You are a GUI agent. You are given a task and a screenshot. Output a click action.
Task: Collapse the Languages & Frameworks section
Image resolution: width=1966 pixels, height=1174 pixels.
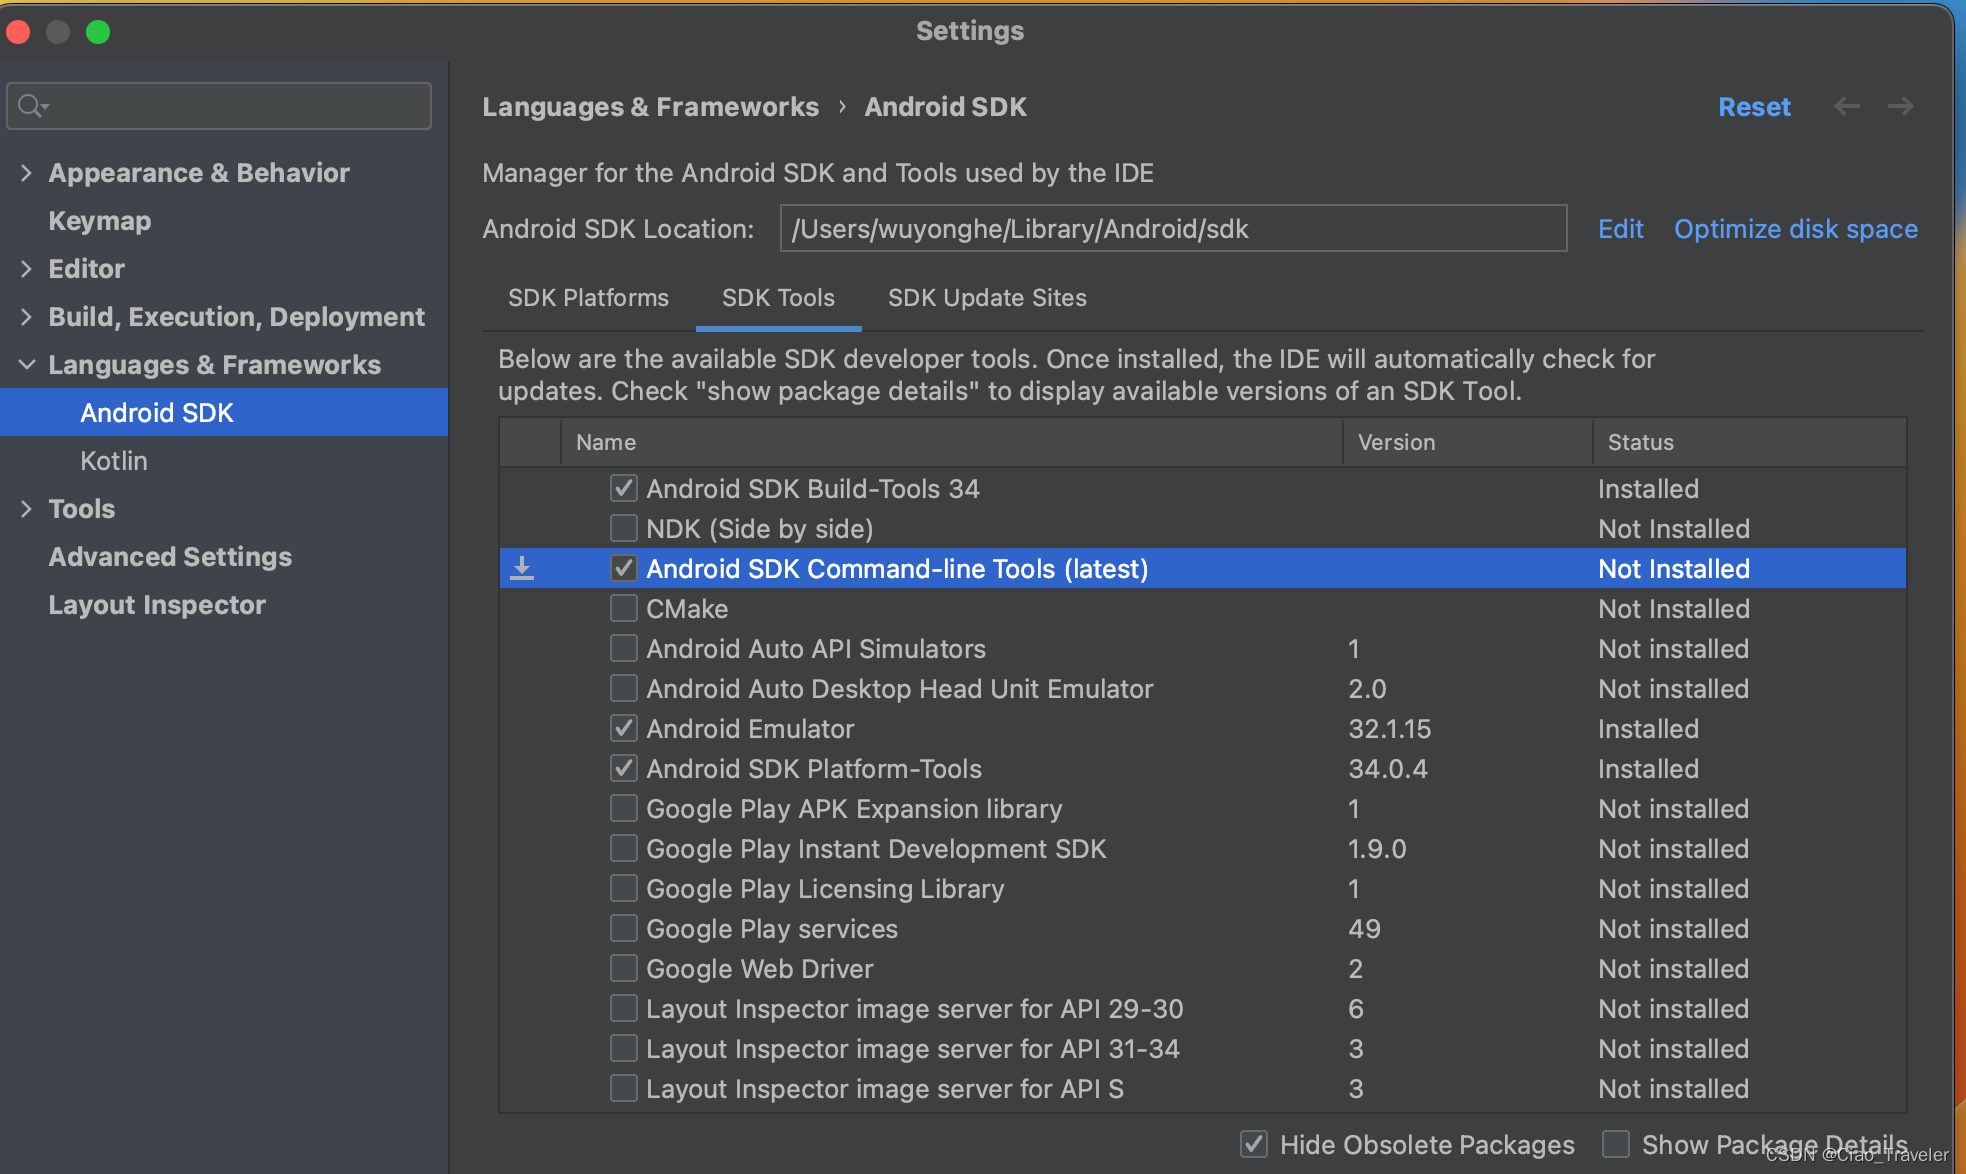coord(26,365)
